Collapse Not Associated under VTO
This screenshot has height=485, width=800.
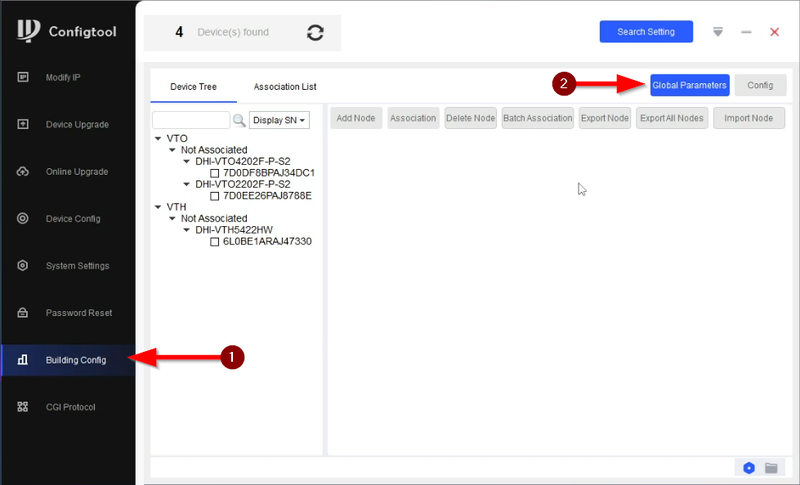(x=172, y=150)
